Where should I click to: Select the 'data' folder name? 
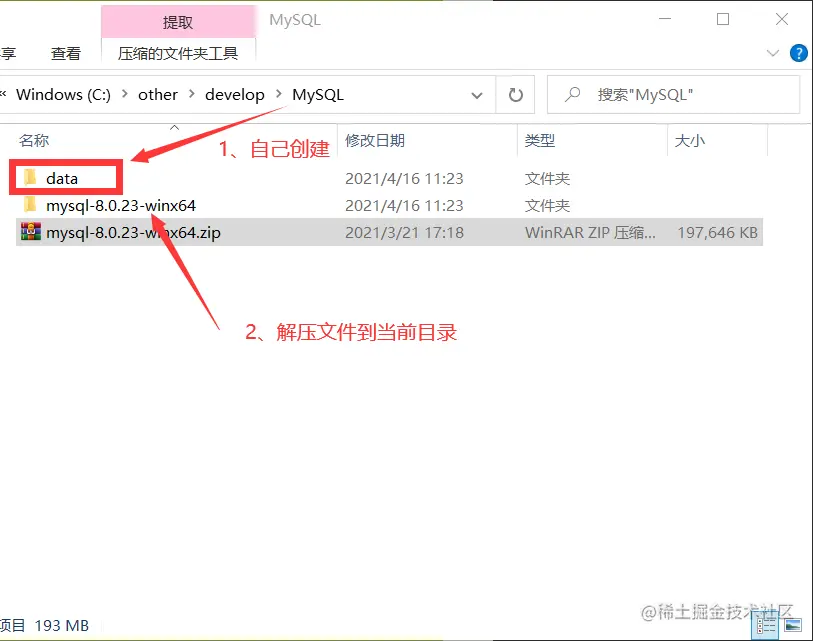(62, 178)
